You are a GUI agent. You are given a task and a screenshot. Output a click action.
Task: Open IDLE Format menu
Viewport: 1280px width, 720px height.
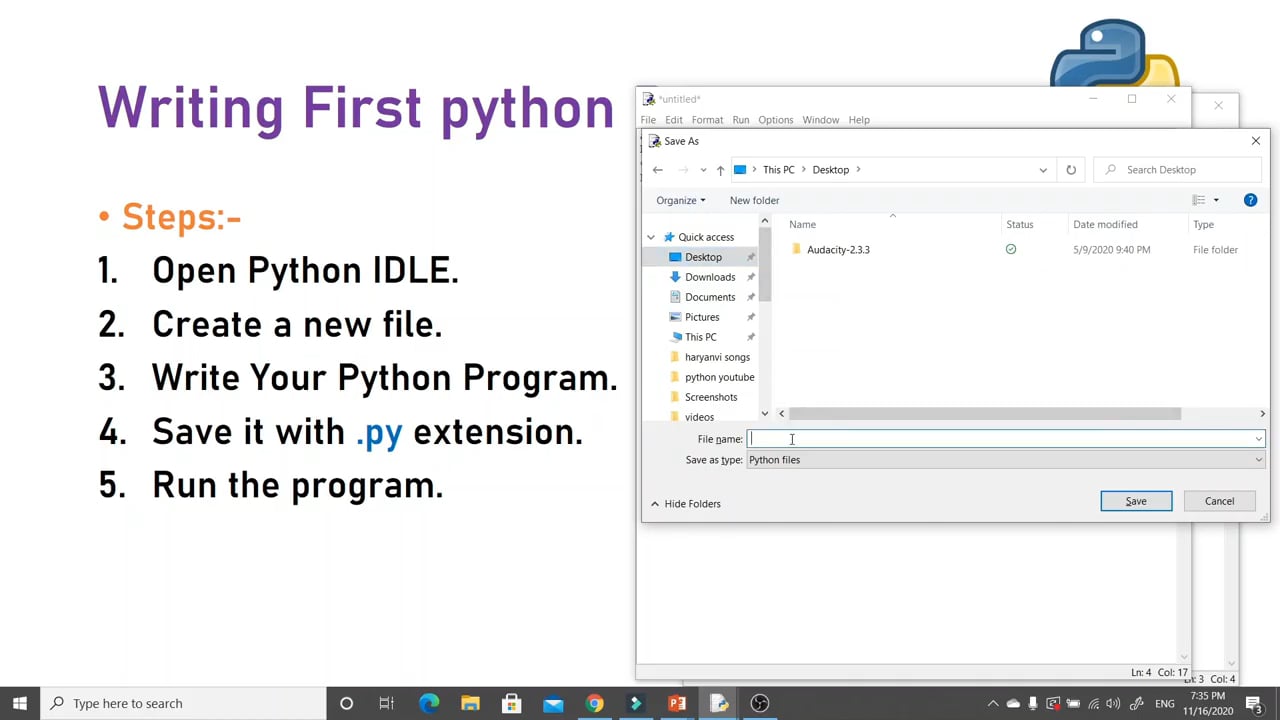point(707,120)
